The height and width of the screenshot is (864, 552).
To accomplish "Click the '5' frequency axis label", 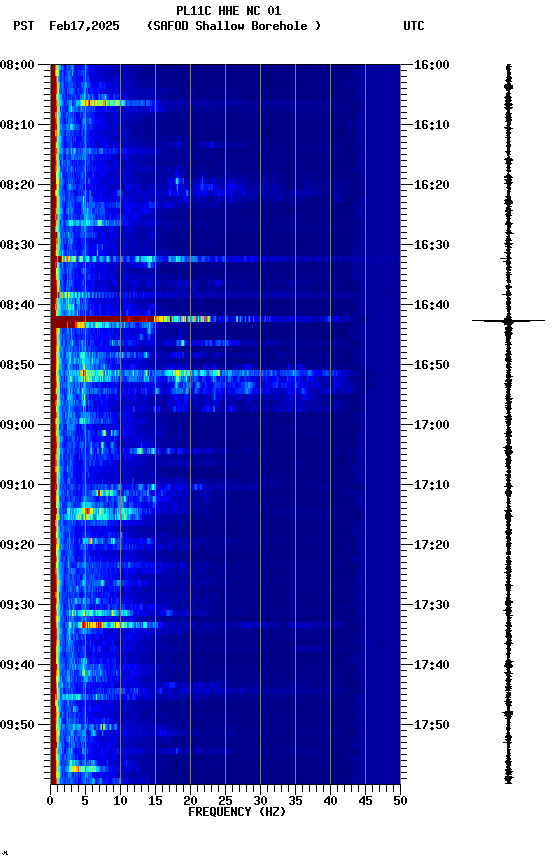I will [x=85, y=801].
